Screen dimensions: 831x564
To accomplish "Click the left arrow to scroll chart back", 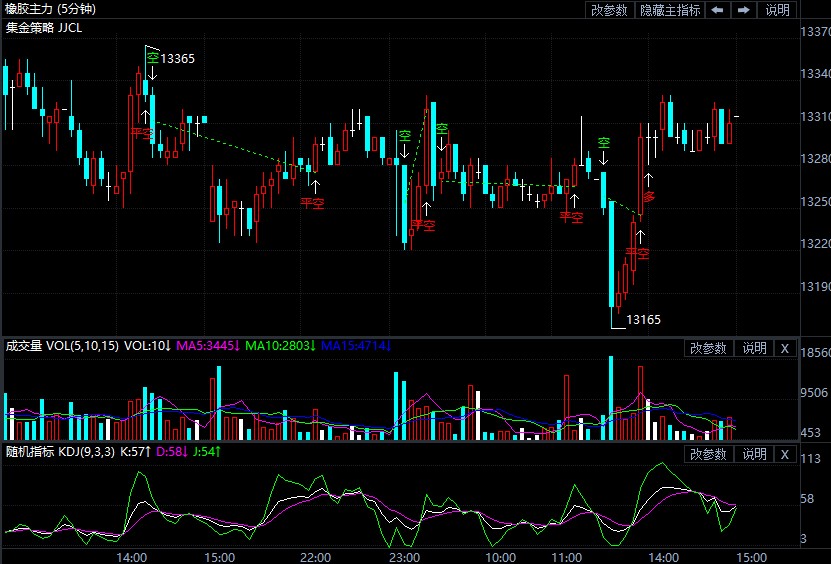I will coord(717,10).
